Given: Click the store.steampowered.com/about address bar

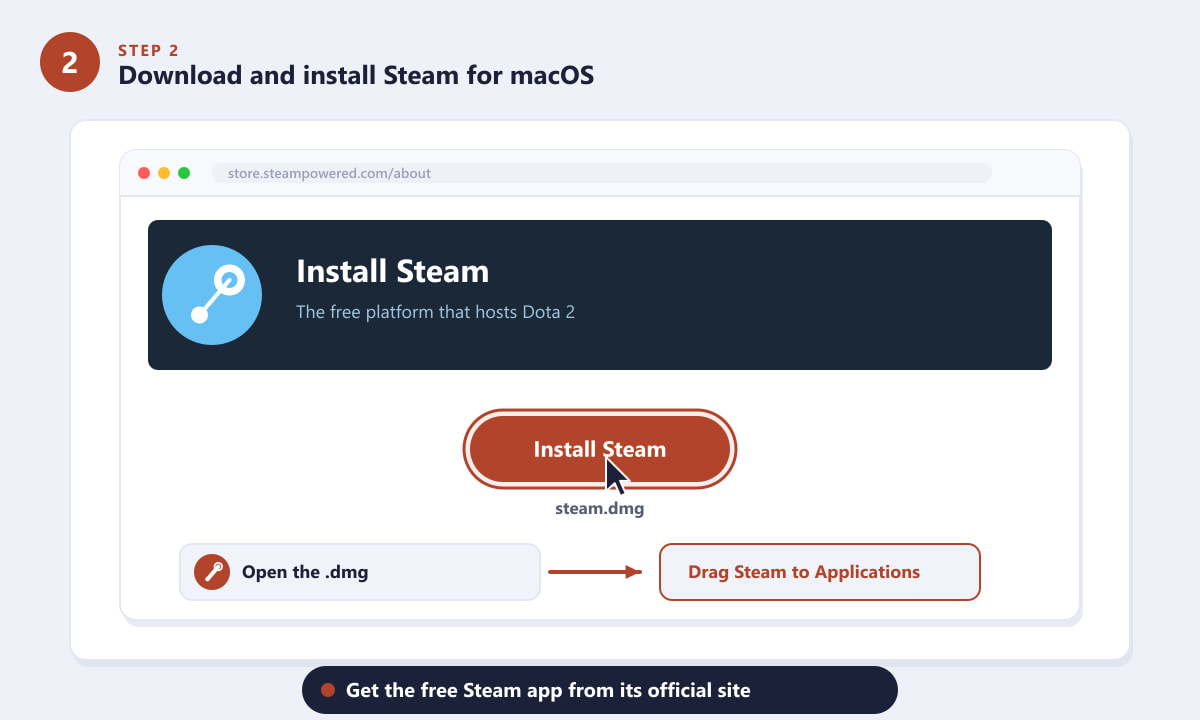Looking at the screenshot, I should (x=601, y=173).
